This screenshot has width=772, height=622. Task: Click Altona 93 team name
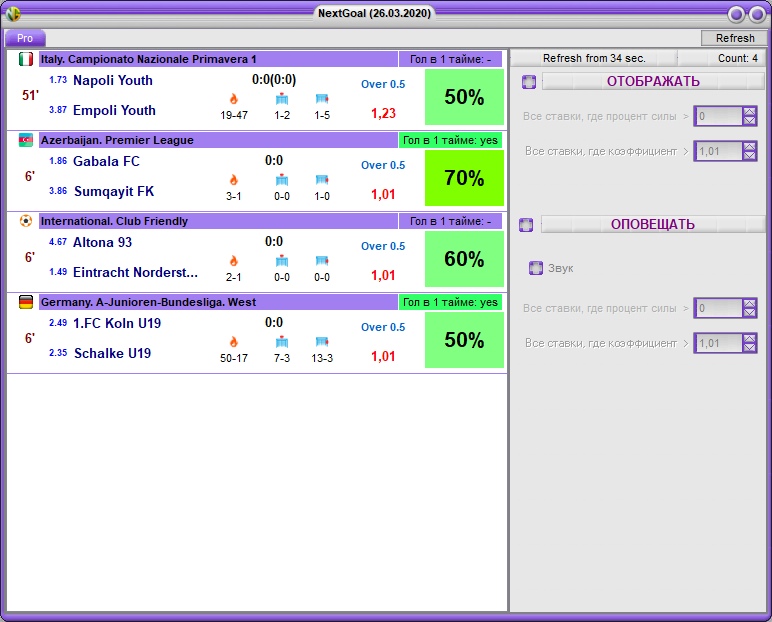click(102, 242)
